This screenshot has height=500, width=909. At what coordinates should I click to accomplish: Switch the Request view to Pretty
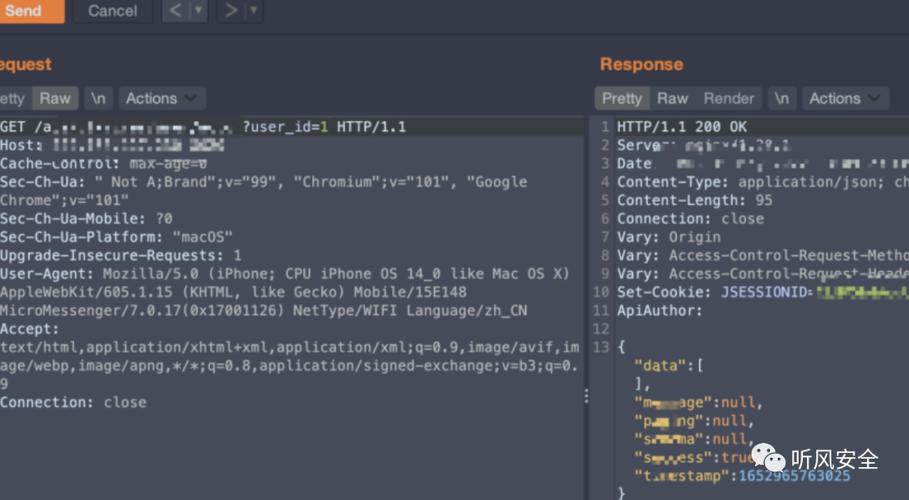click(12, 98)
